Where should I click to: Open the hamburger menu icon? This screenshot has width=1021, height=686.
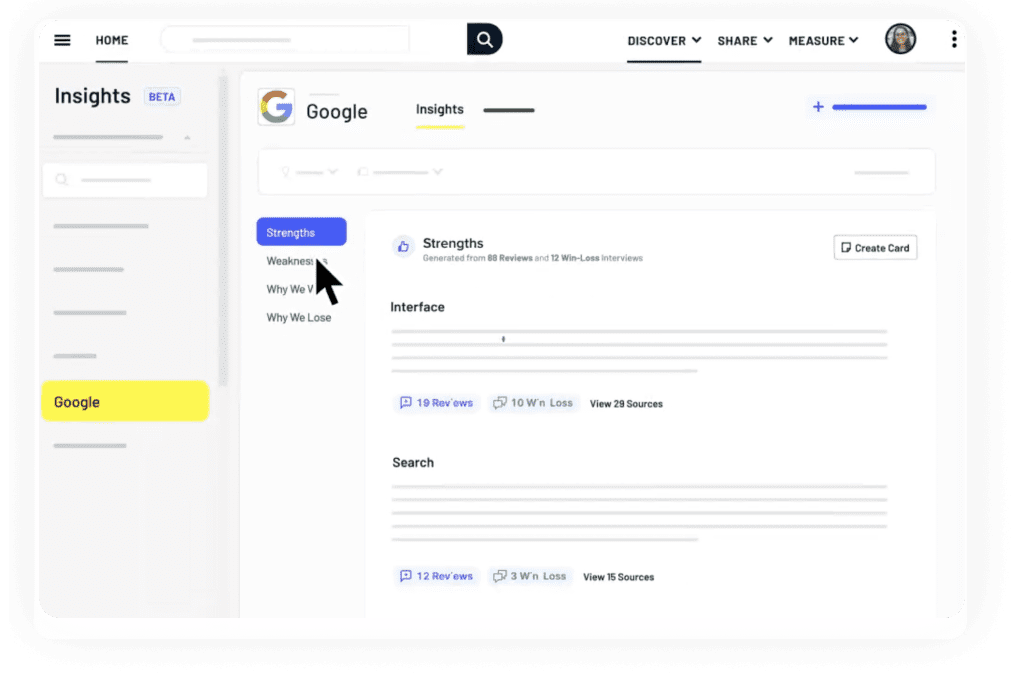tap(62, 40)
